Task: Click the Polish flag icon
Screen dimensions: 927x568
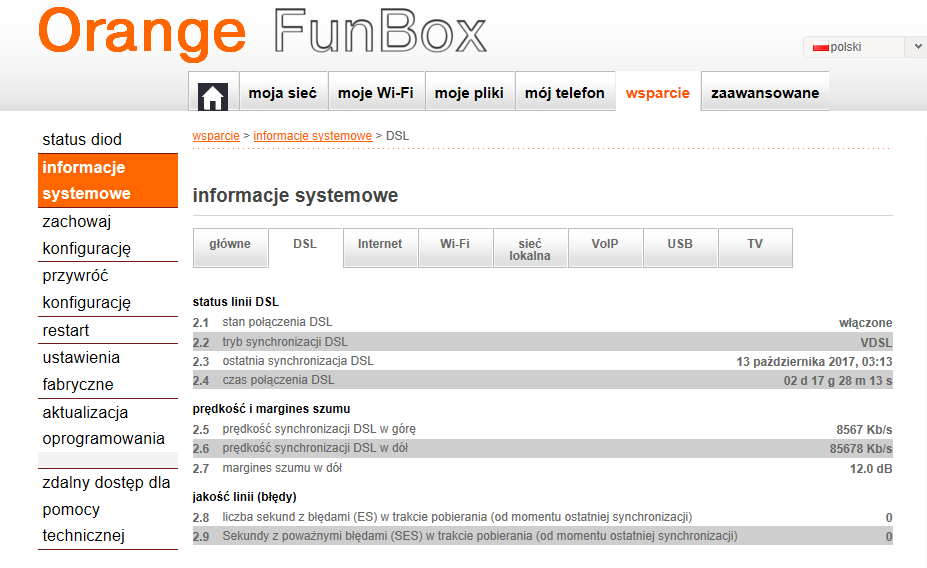Action: click(x=821, y=47)
